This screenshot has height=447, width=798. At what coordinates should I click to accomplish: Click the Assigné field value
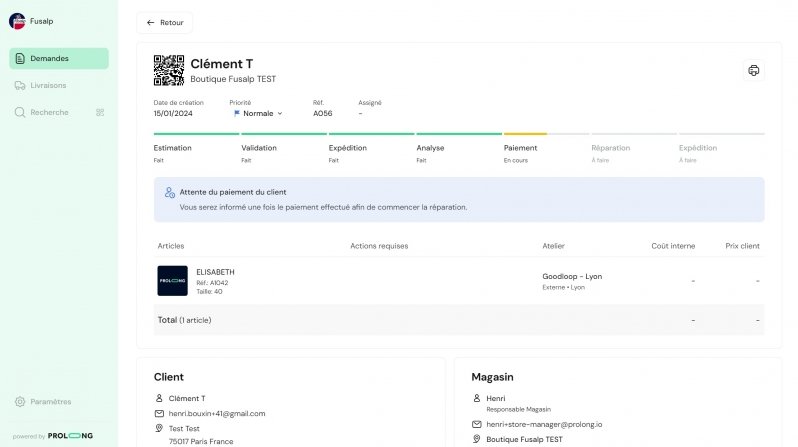pyautogui.click(x=361, y=113)
